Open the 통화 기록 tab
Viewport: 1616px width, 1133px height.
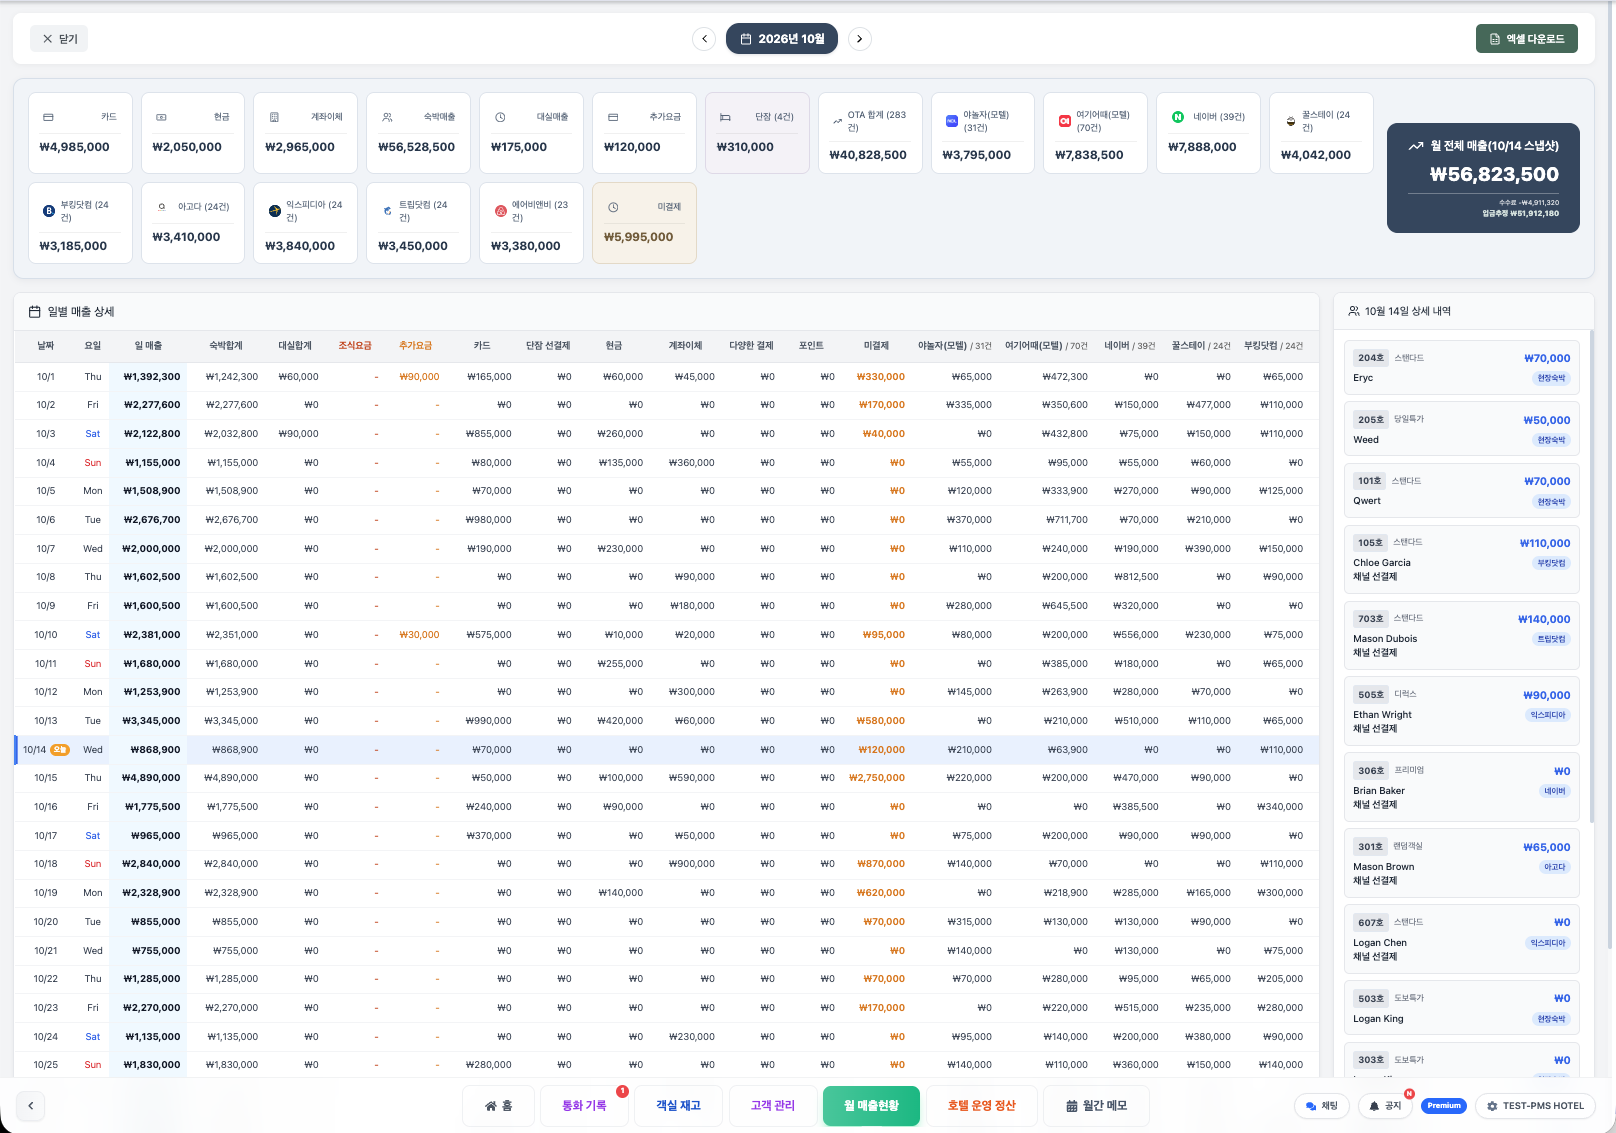pos(584,1106)
